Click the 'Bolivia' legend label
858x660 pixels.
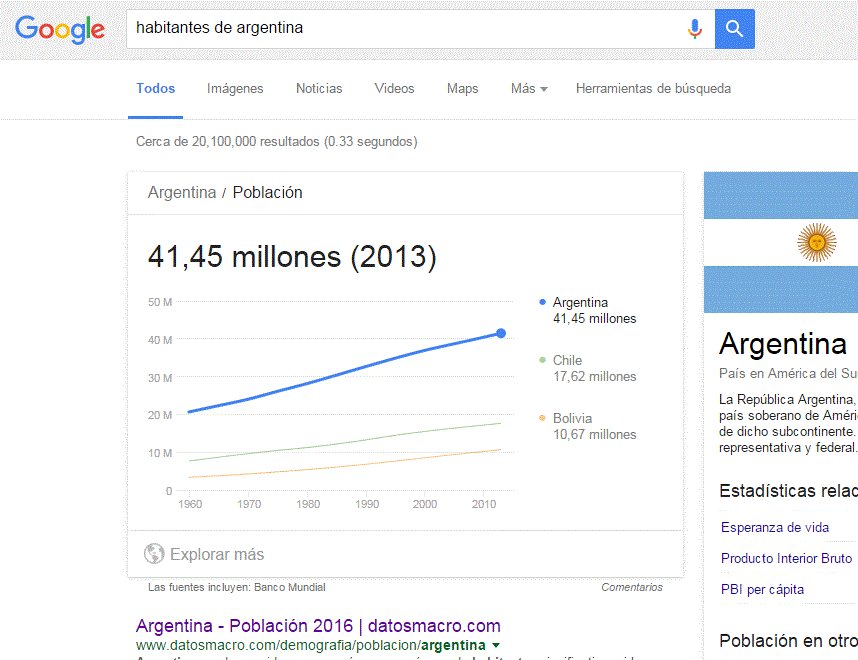pos(572,418)
